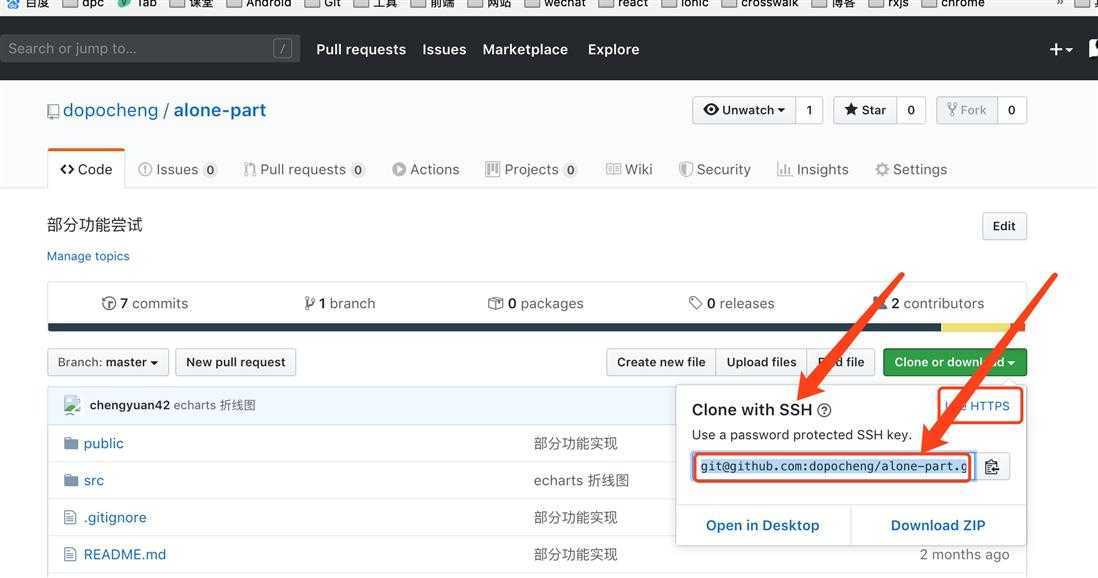Click the latest commit message echarts 折线图
The height and width of the screenshot is (578, 1098).
214,405
